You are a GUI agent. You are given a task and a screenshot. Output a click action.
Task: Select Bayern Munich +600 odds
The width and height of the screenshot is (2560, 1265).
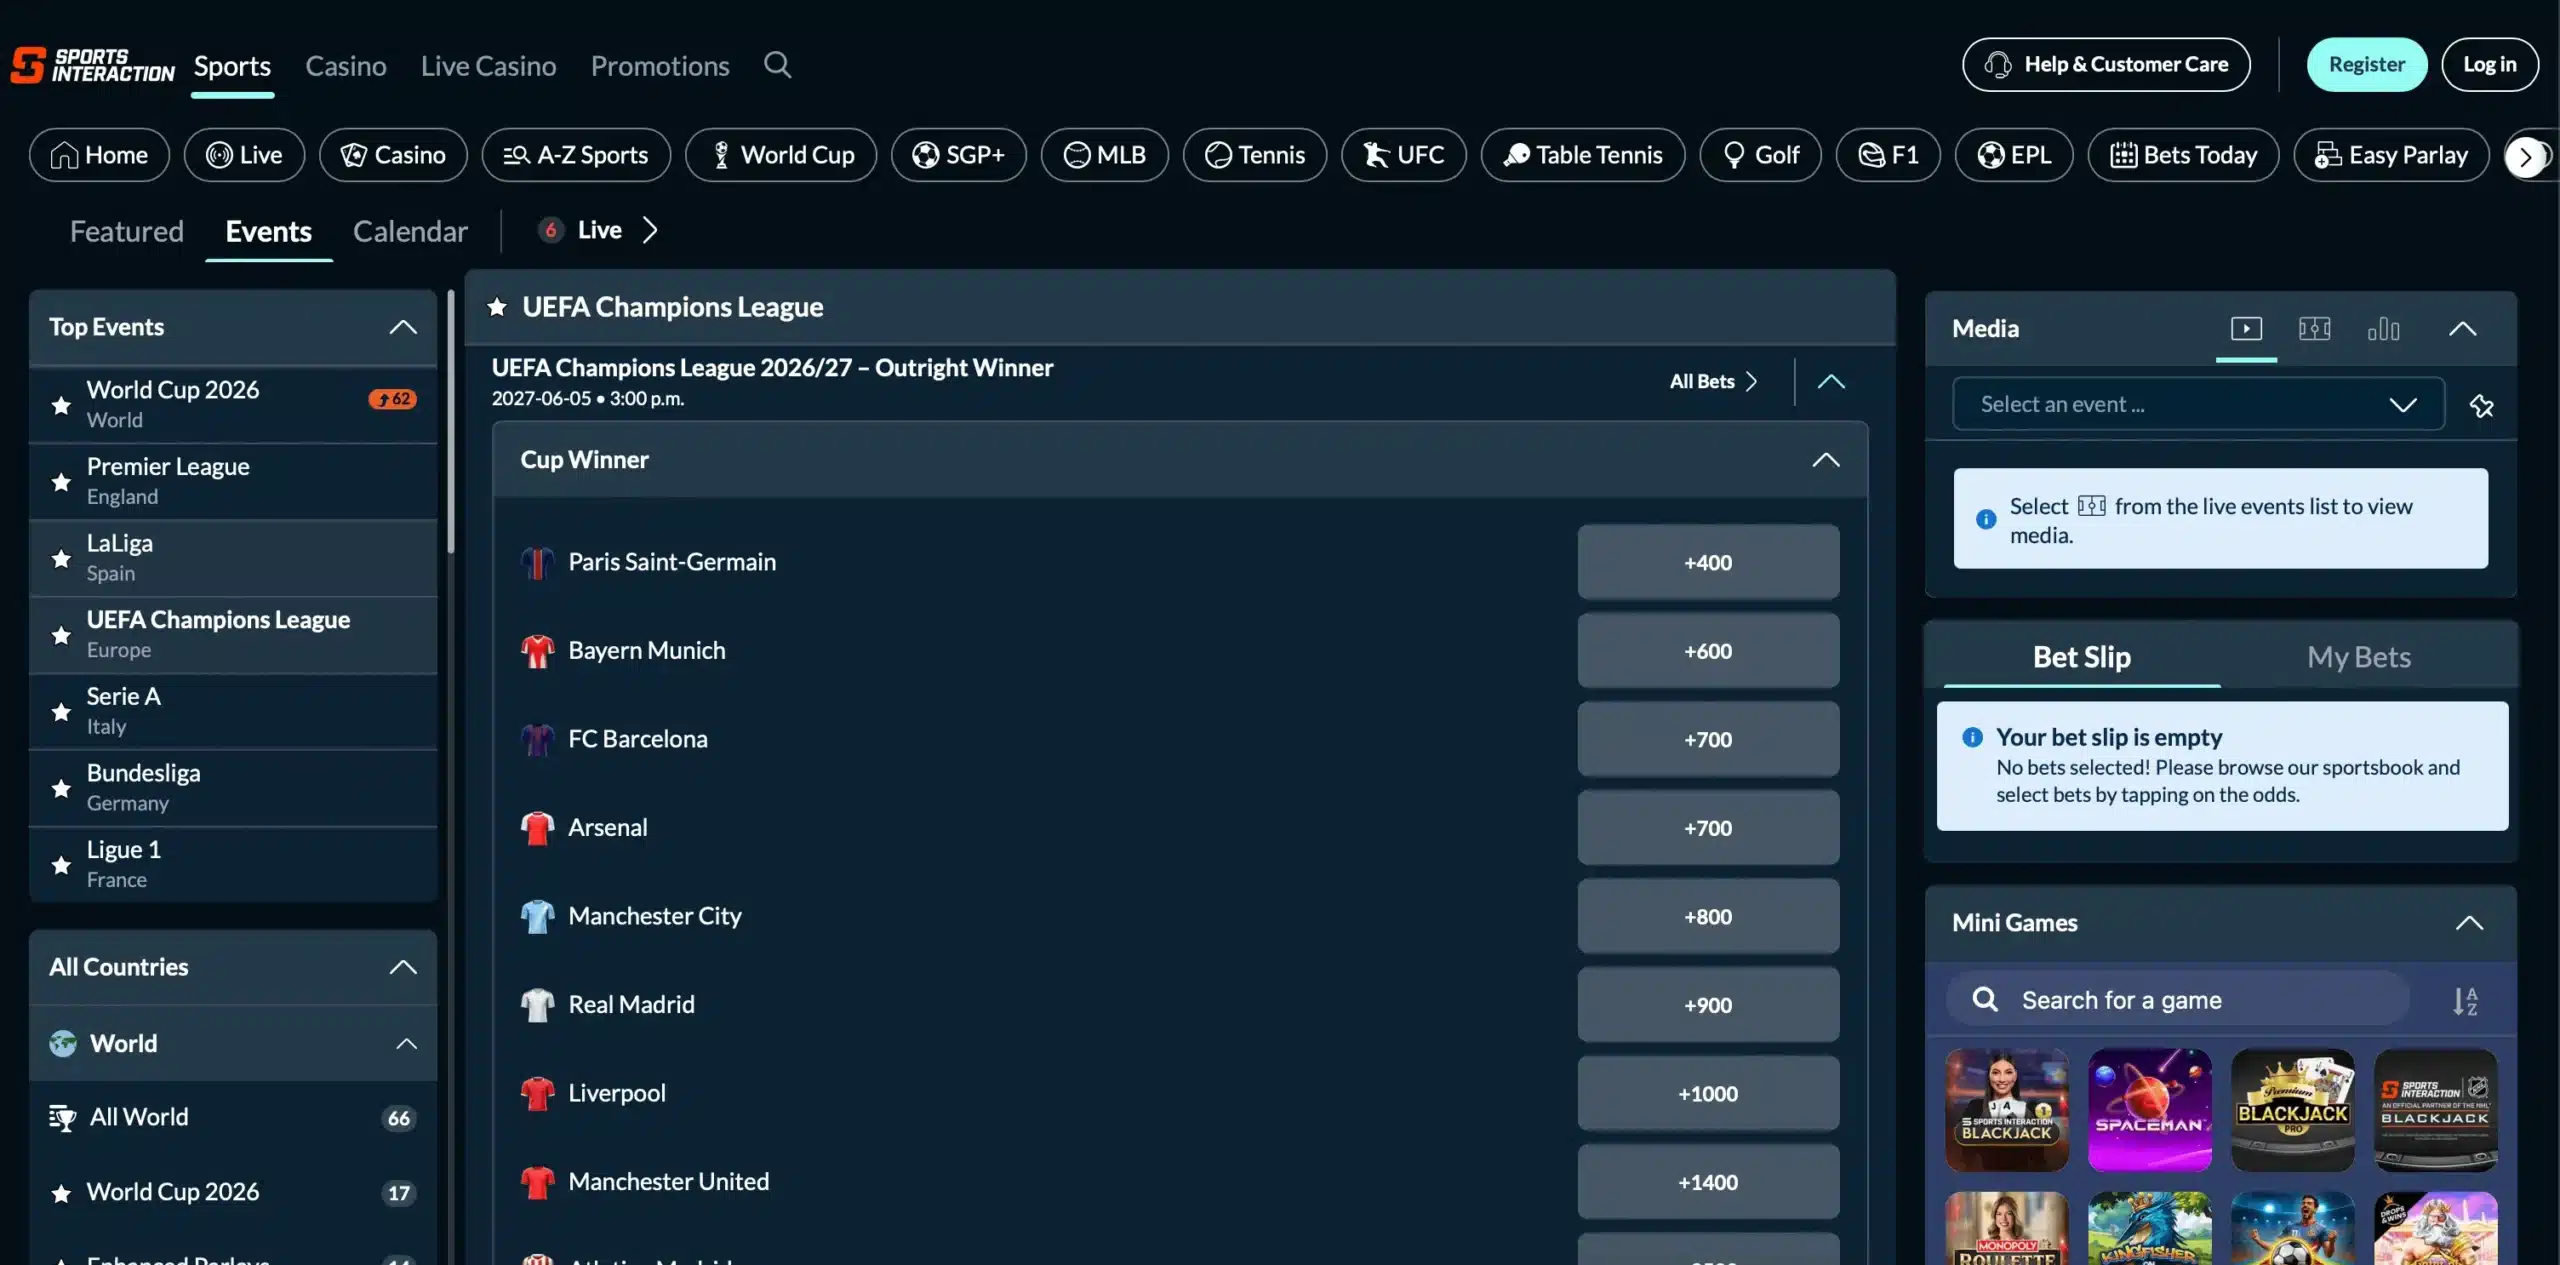coord(1708,651)
